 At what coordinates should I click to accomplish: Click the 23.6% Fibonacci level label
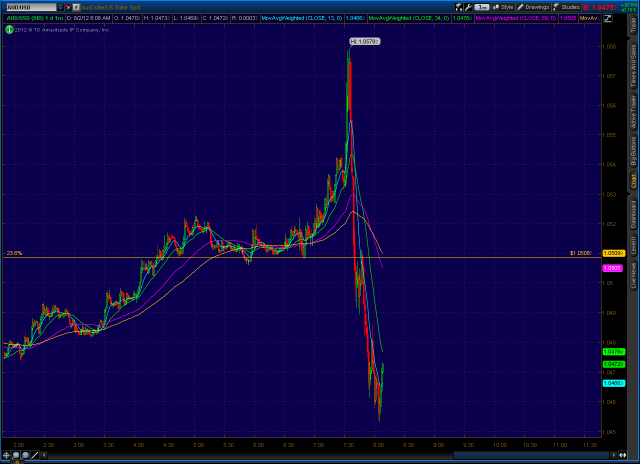click(14, 253)
